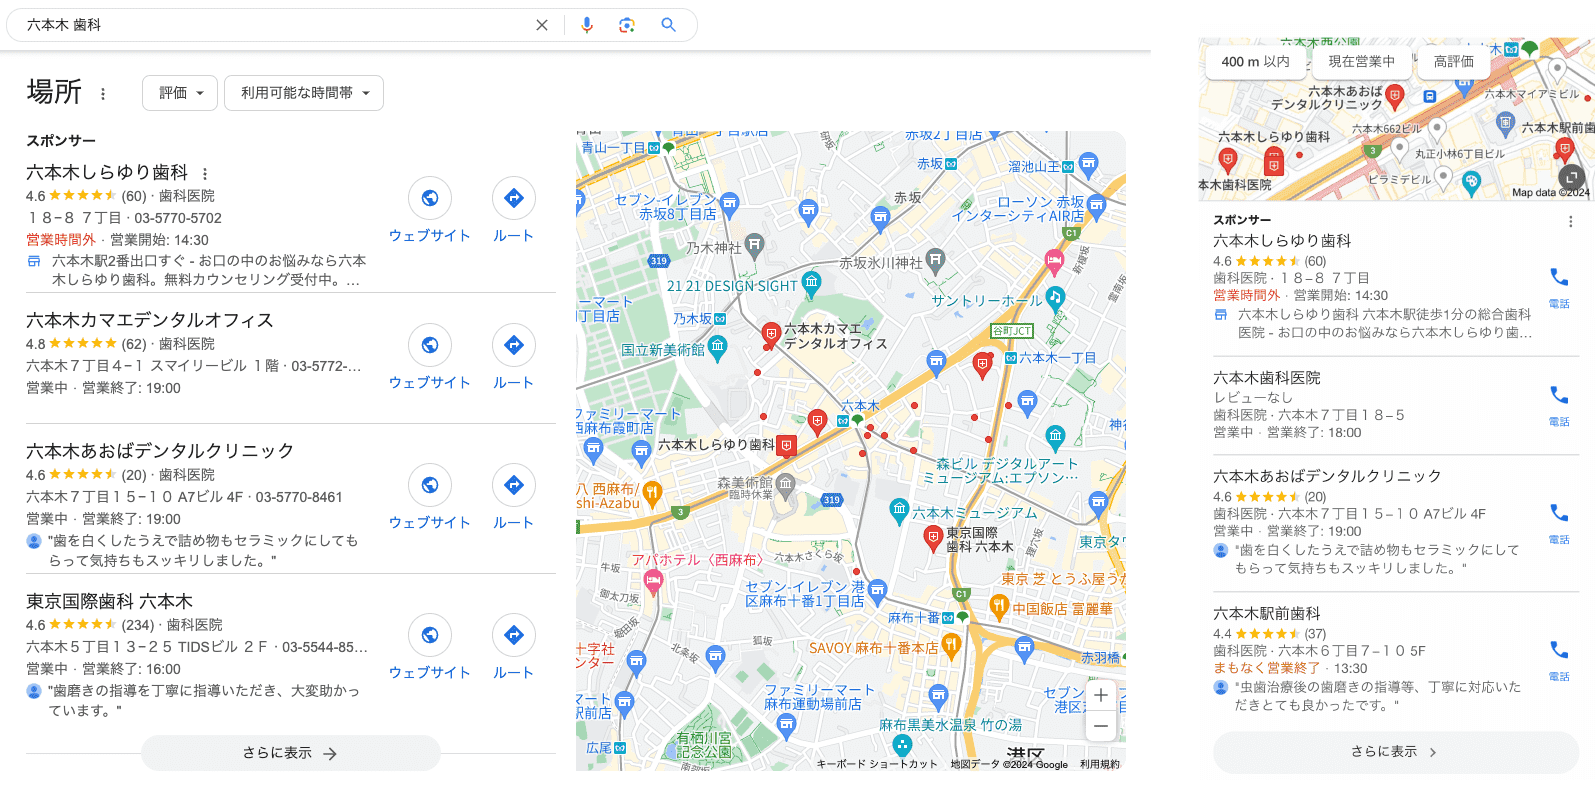Open 六本木駅前歯科 listing in right panel
The image size is (1595, 797).
1267,614
